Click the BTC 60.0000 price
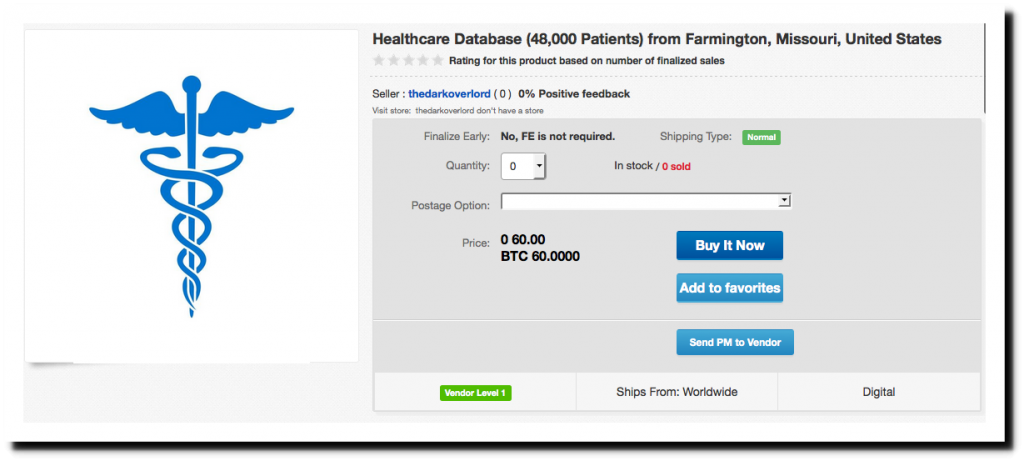1024x461 pixels. click(540, 256)
